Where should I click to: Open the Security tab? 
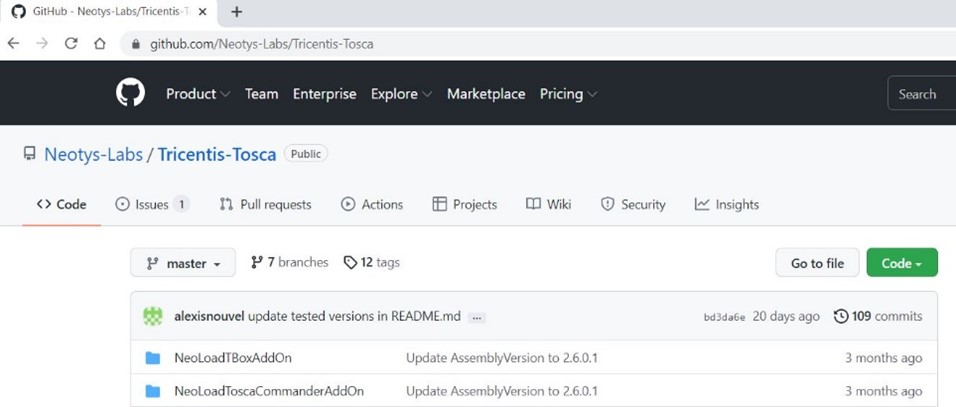coord(633,205)
